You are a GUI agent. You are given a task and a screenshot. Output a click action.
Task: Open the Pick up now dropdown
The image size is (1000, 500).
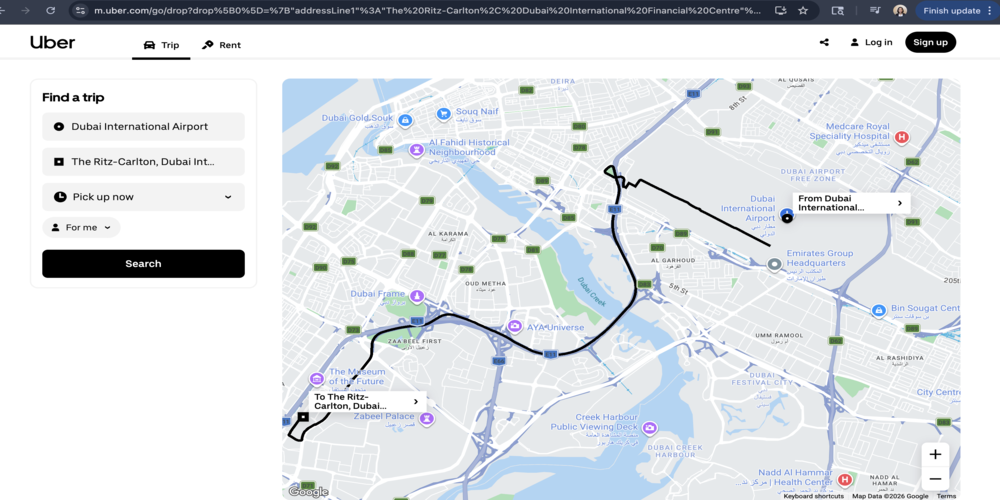pos(143,196)
